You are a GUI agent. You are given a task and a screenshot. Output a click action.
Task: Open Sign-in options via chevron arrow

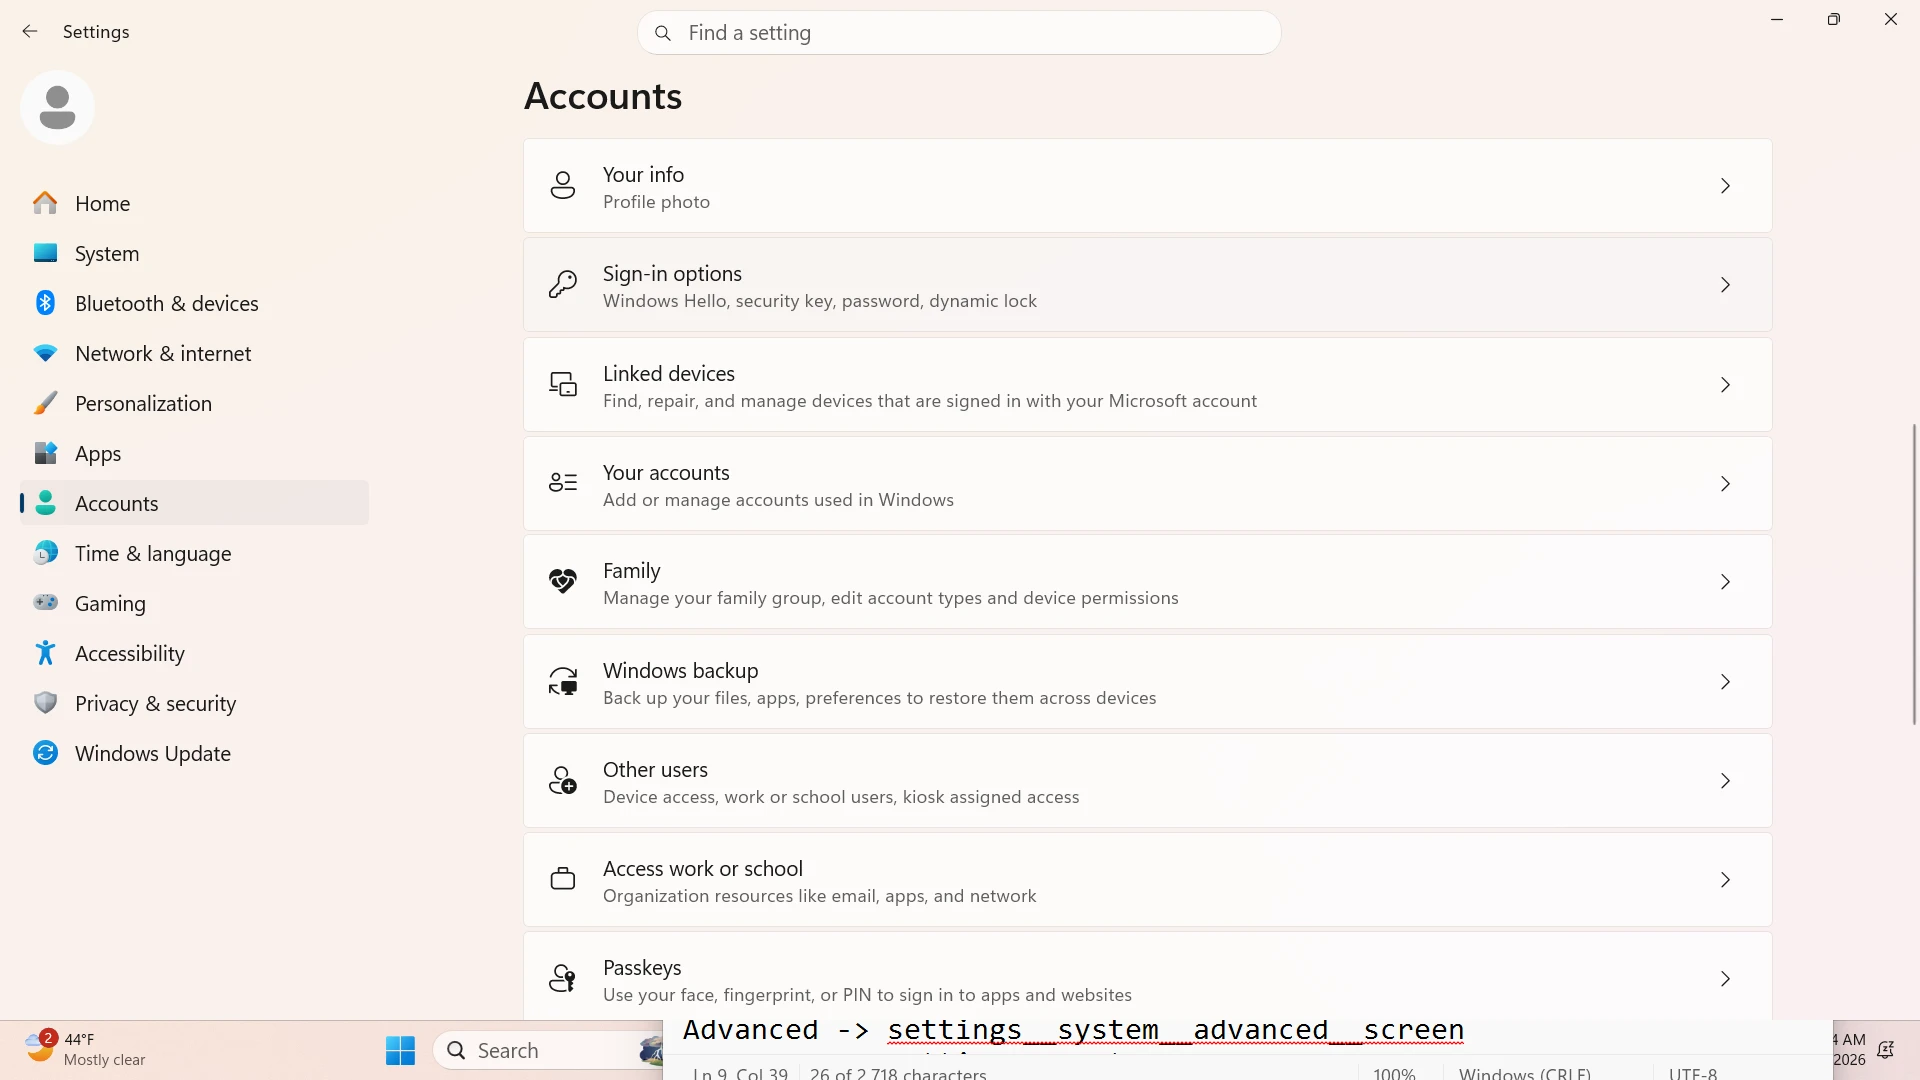click(x=1725, y=285)
